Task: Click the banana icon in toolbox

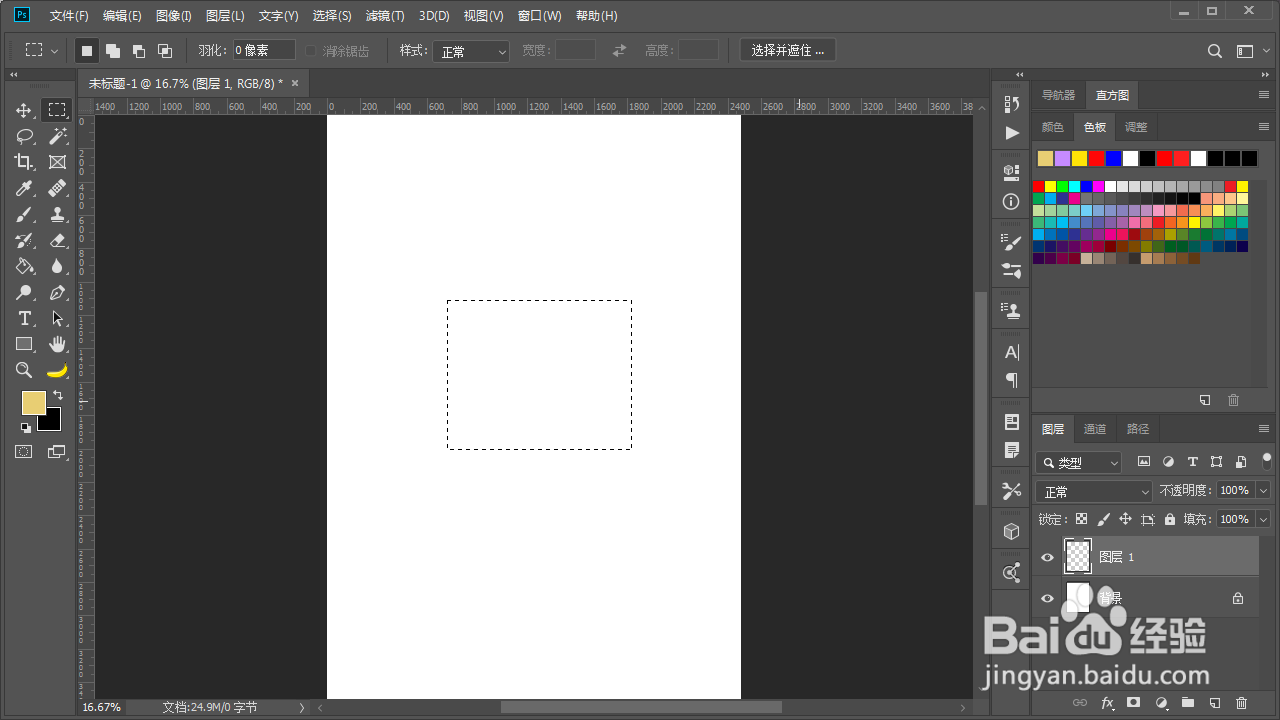Action: pyautogui.click(x=58, y=370)
